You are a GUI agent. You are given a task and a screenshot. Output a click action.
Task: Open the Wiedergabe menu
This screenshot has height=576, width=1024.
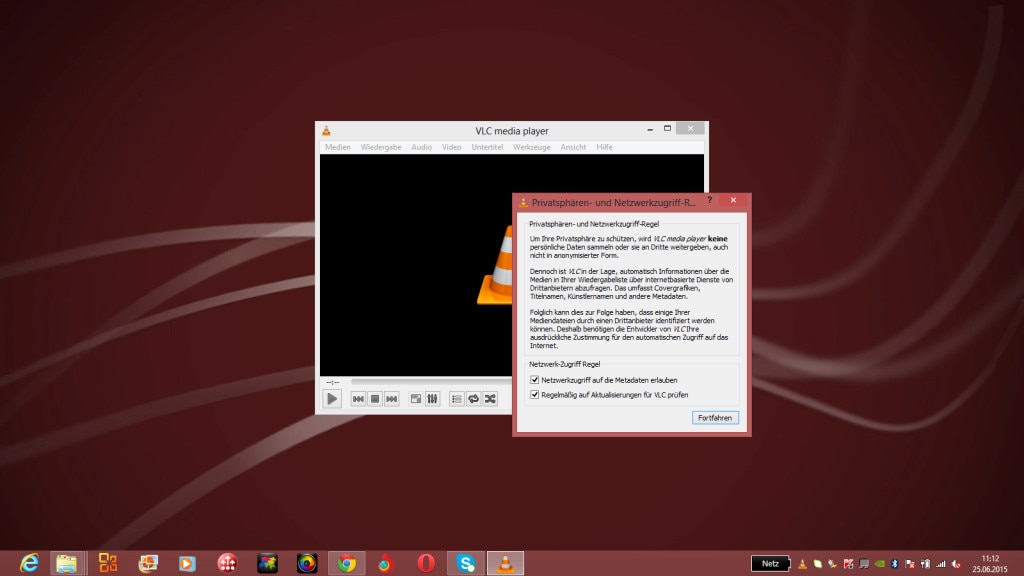point(381,147)
